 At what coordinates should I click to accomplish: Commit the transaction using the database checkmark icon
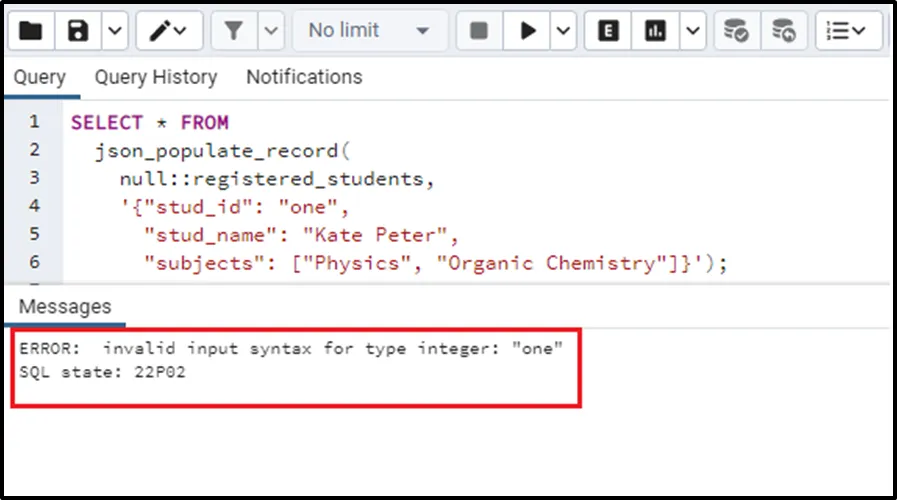736,31
